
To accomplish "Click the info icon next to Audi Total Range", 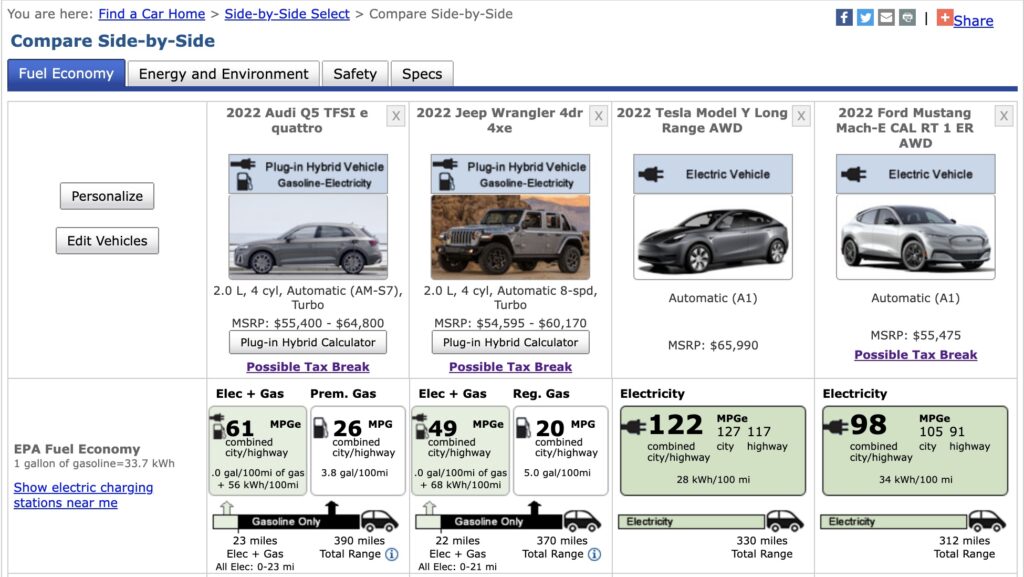I will 391,554.
